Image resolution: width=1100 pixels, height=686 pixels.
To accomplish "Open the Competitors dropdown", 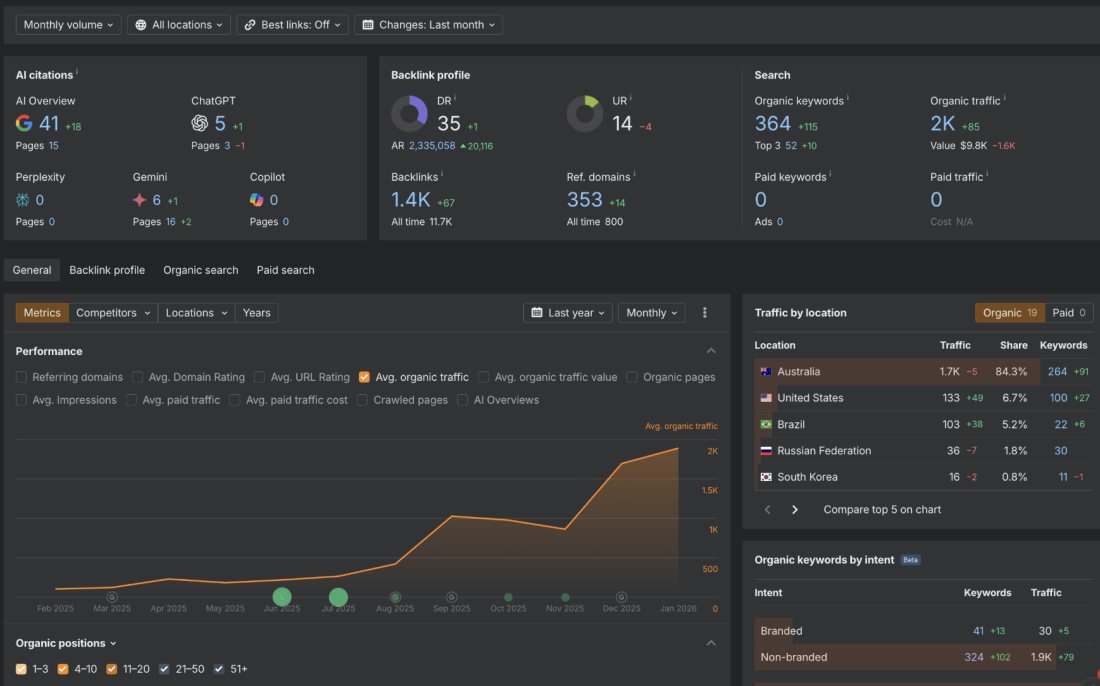I will [112, 312].
